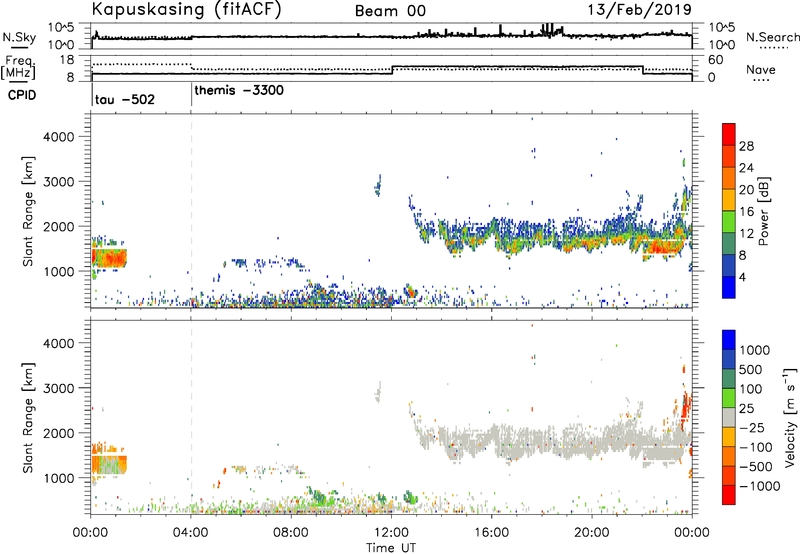800x554 pixels.
Task: Select the -1000 label on Velocity color bar
Action: (759, 486)
